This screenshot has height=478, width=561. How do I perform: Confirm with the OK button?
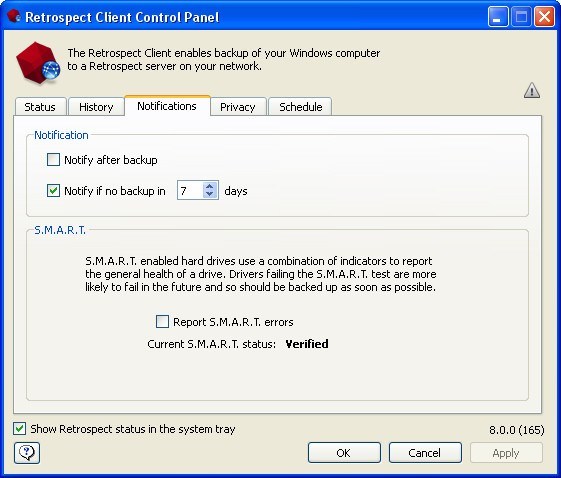(344, 453)
